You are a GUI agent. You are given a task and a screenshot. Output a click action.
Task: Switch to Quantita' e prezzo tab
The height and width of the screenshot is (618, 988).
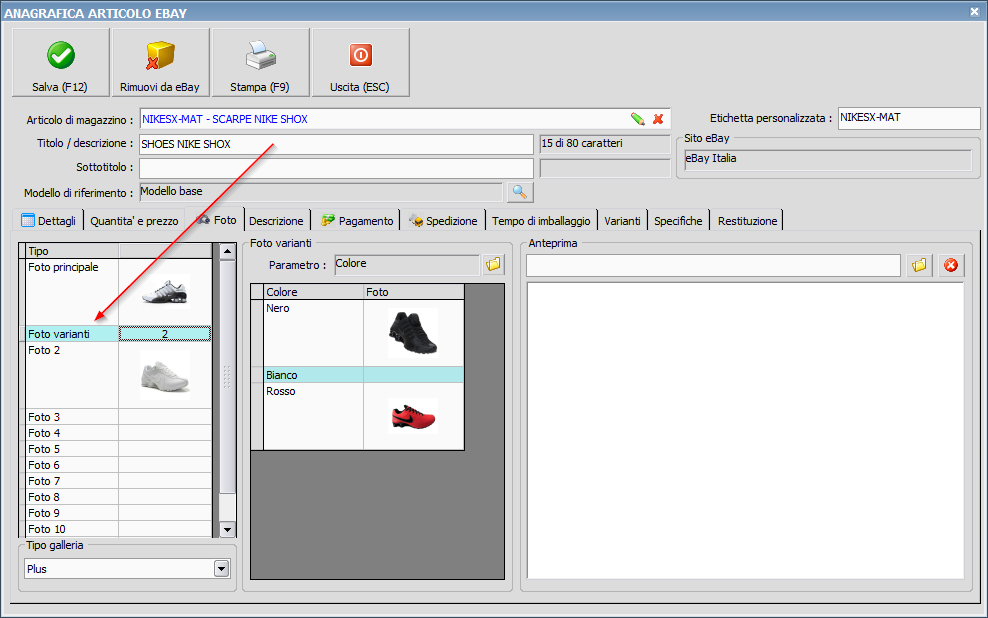click(x=134, y=220)
